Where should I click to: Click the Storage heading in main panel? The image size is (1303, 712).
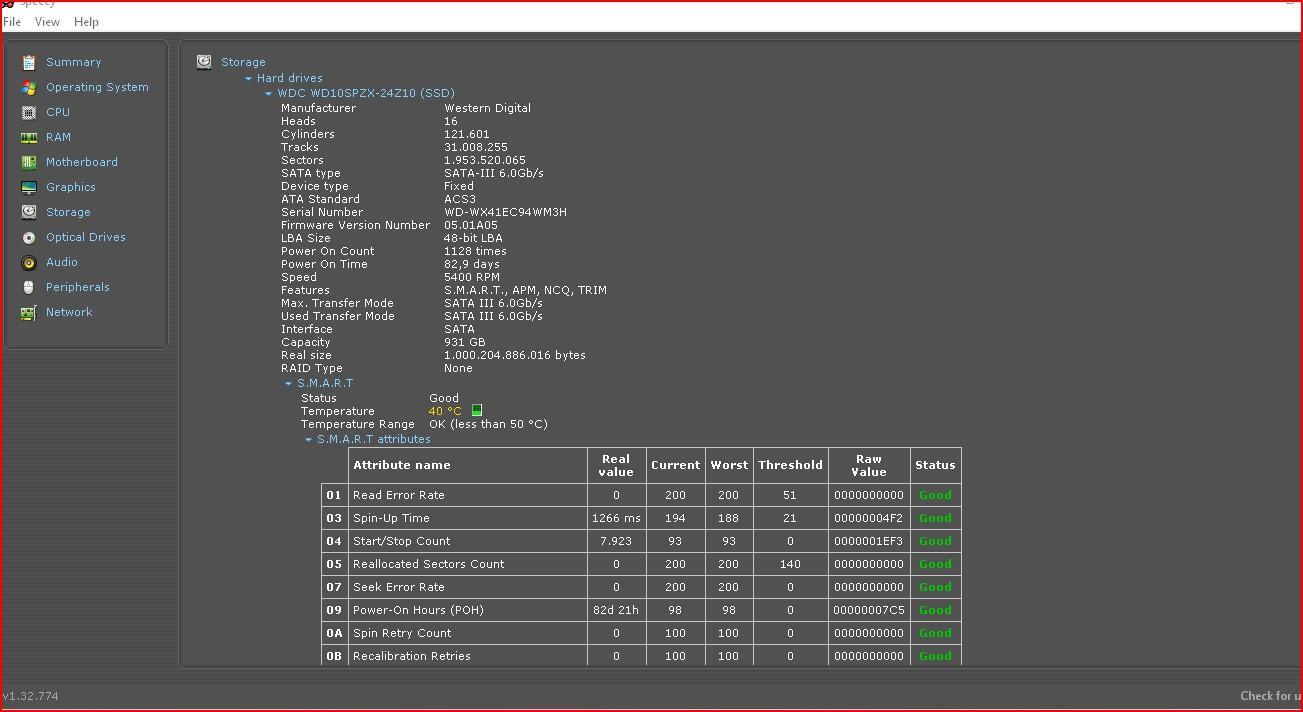(x=243, y=62)
